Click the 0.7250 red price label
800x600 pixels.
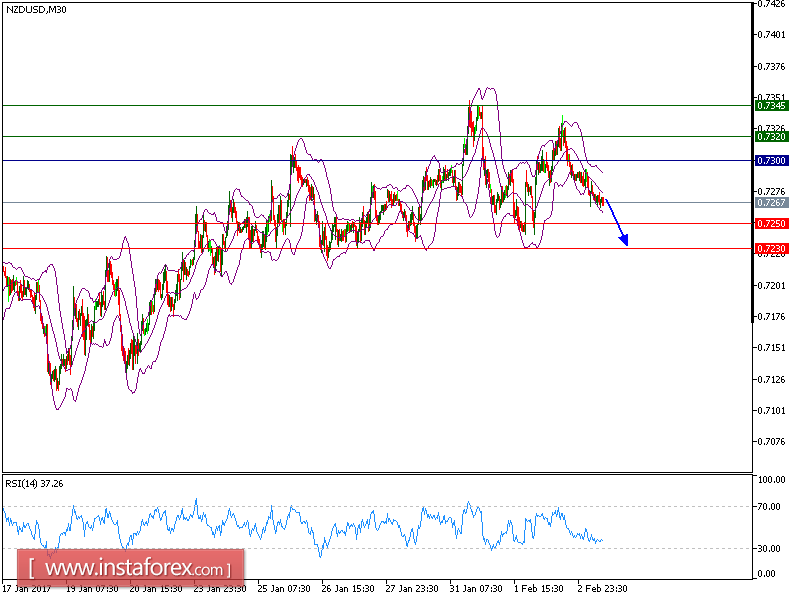(x=770, y=223)
